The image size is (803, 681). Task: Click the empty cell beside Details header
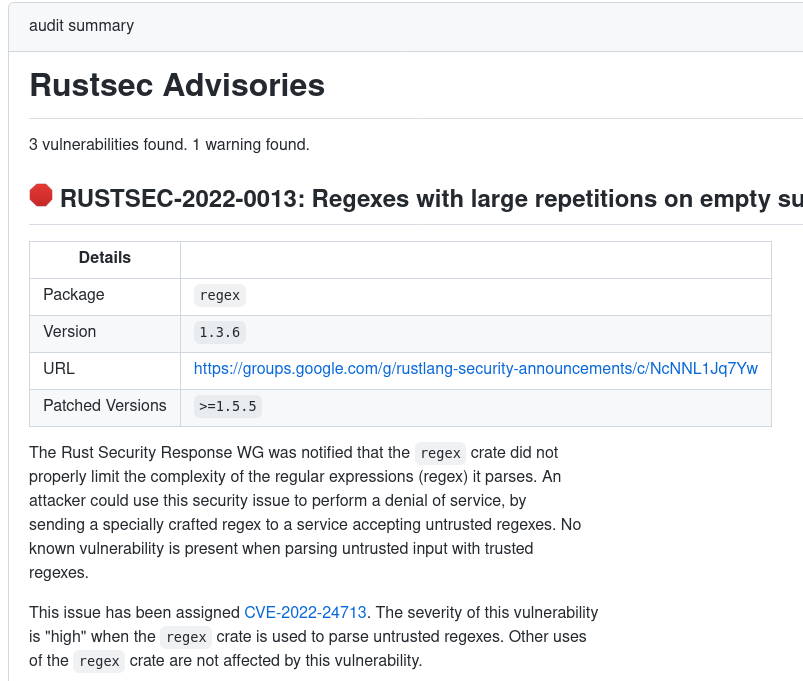pyautogui.click(x=475, y=258)
